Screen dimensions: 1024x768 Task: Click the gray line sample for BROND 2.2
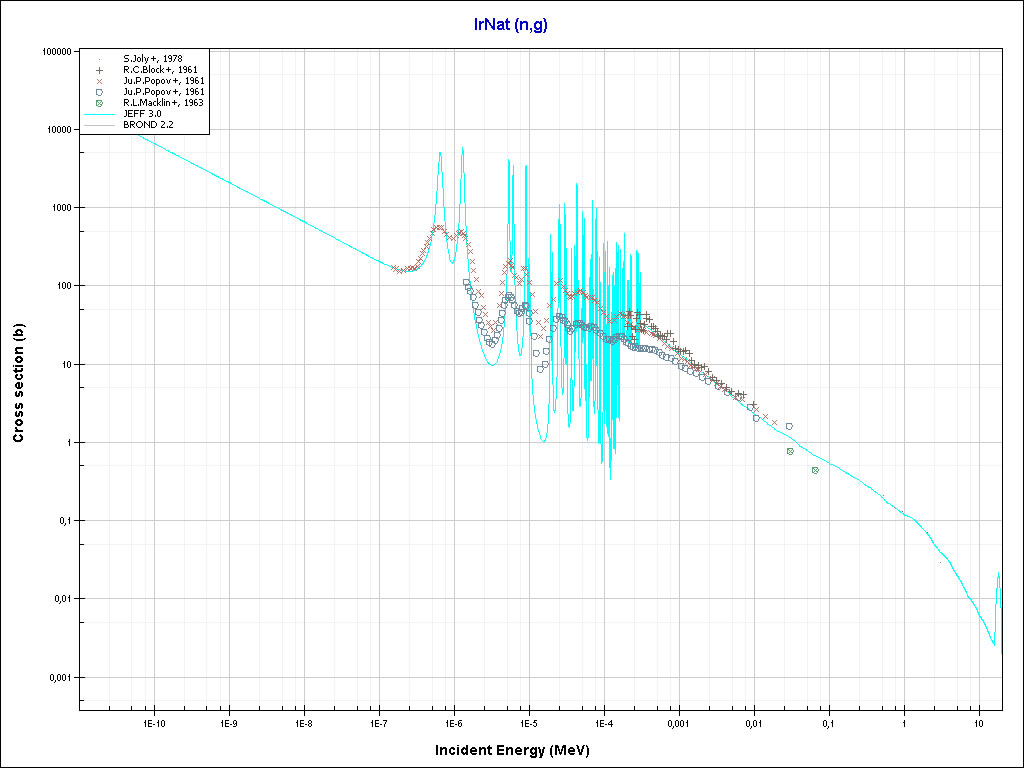pyautogui.click(x=100, y=126)
